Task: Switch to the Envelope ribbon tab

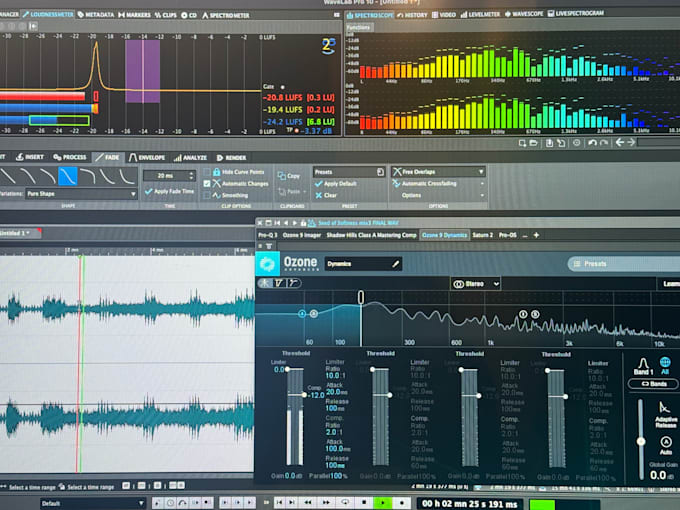Action: 147,157
